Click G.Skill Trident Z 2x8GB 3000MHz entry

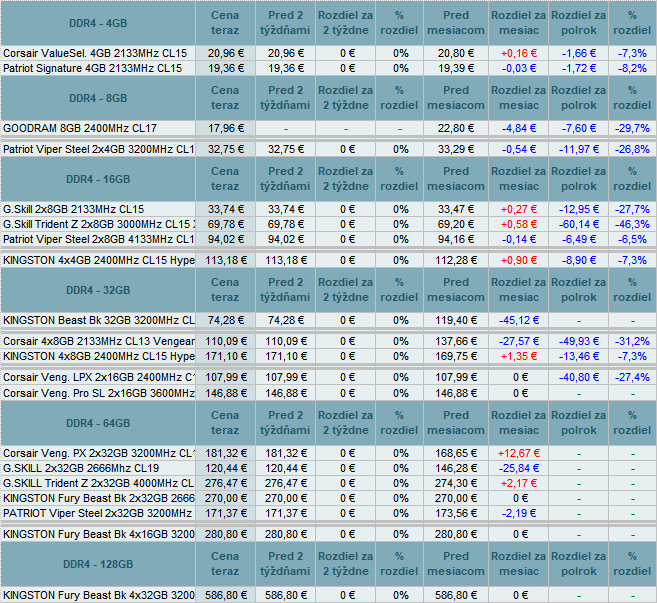98,224
